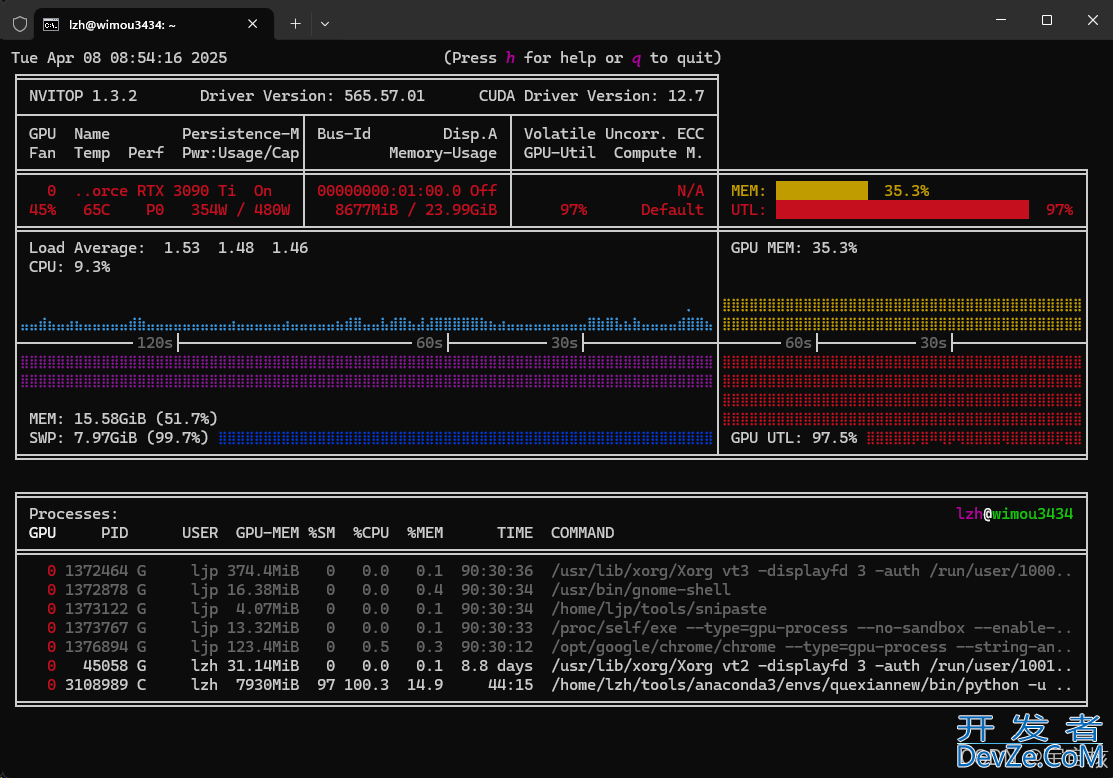Image resolution: width=1113 pixels, height=778 pixels.
Task: Click the terminal icon in lzh@wimou3434 tab
Action: pyautogui.click(x=50, y=25)
